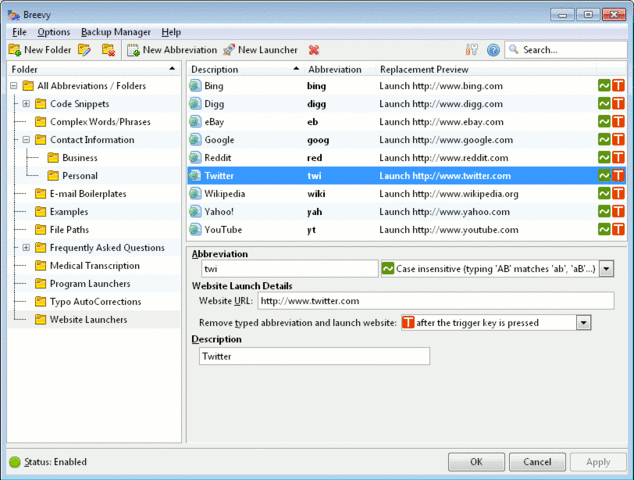Click the globe icon for Google

[195, 140]
